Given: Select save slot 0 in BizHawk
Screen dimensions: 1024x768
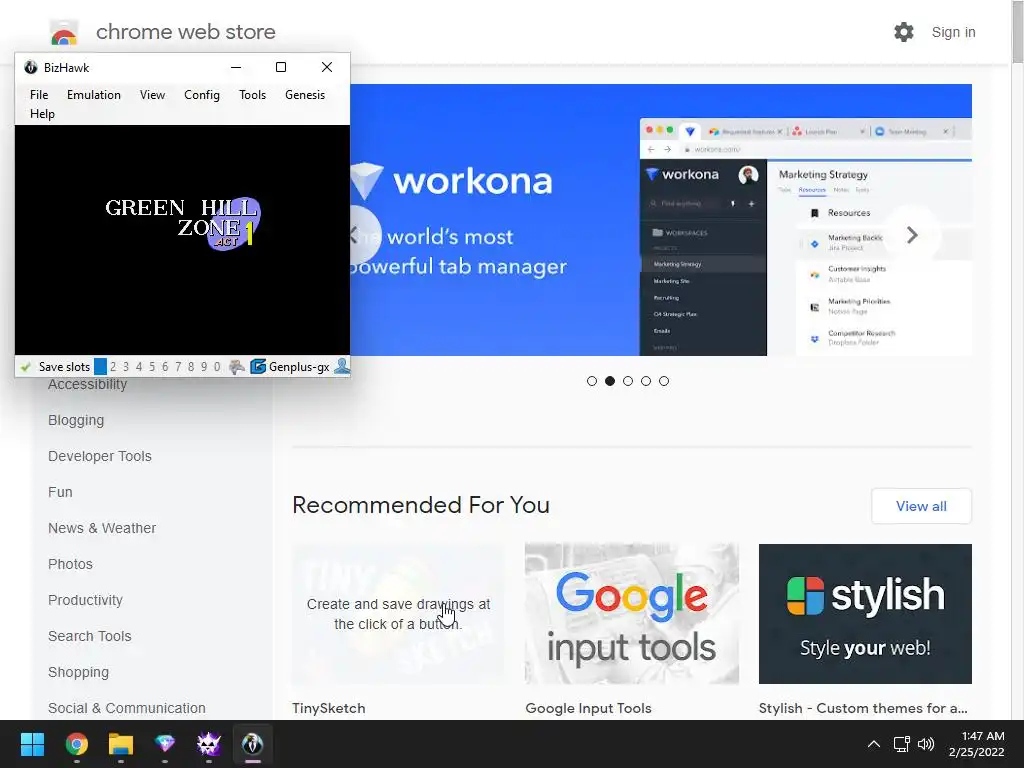Looking at the screenshot, I should point(217,367).
